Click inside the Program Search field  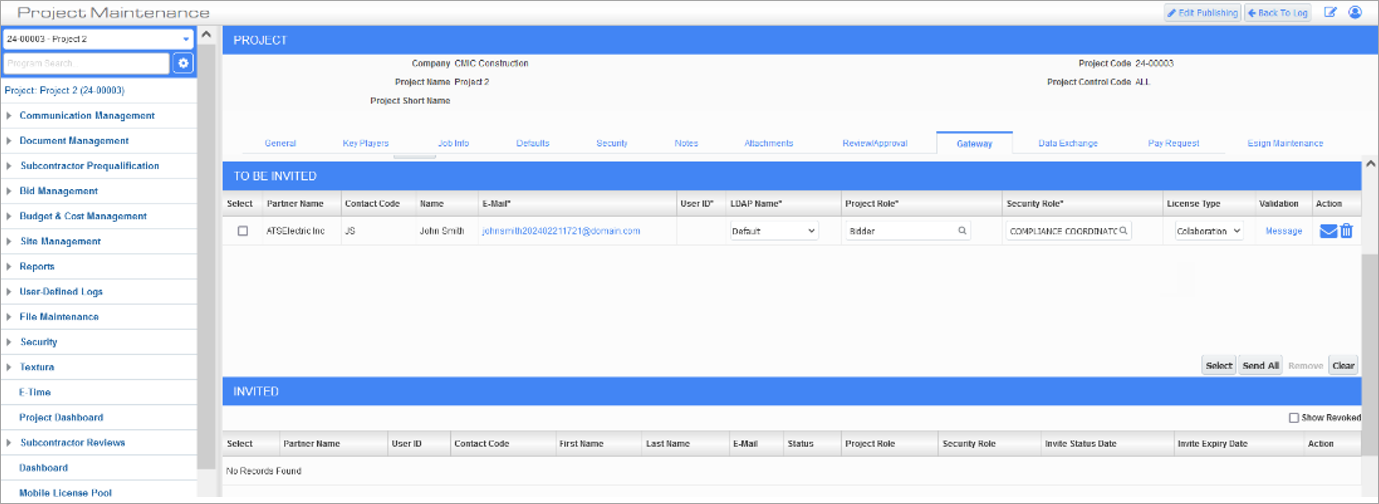(86, 63)
